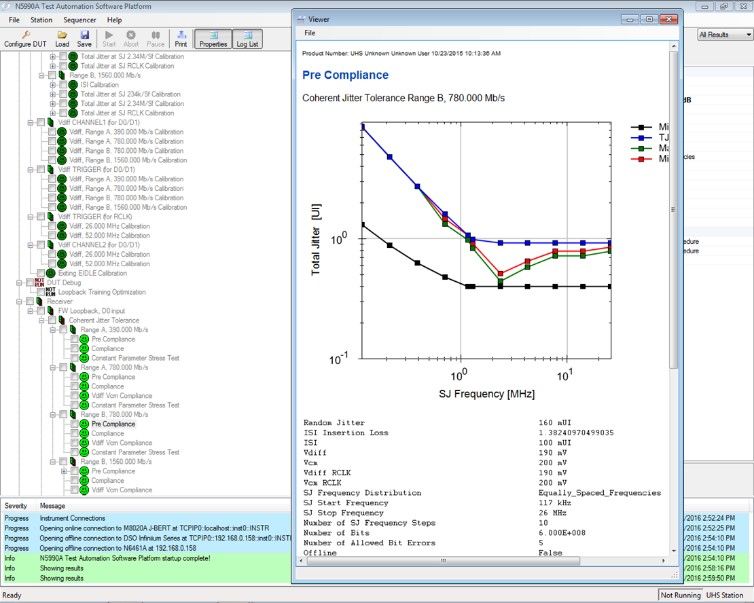This screenshot has width=754, height=603.
Task: Check the DUT Debug checkbox
Action: 30,282
